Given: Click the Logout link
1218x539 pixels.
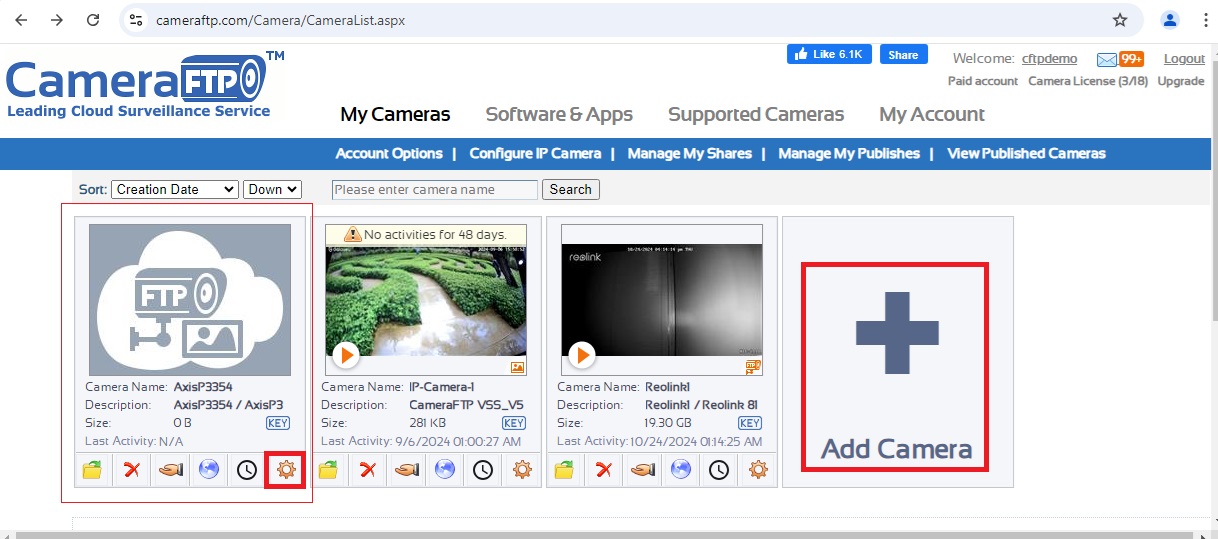Looking at the screenshot, I should pyautogui.click(x=1184, y=59).
